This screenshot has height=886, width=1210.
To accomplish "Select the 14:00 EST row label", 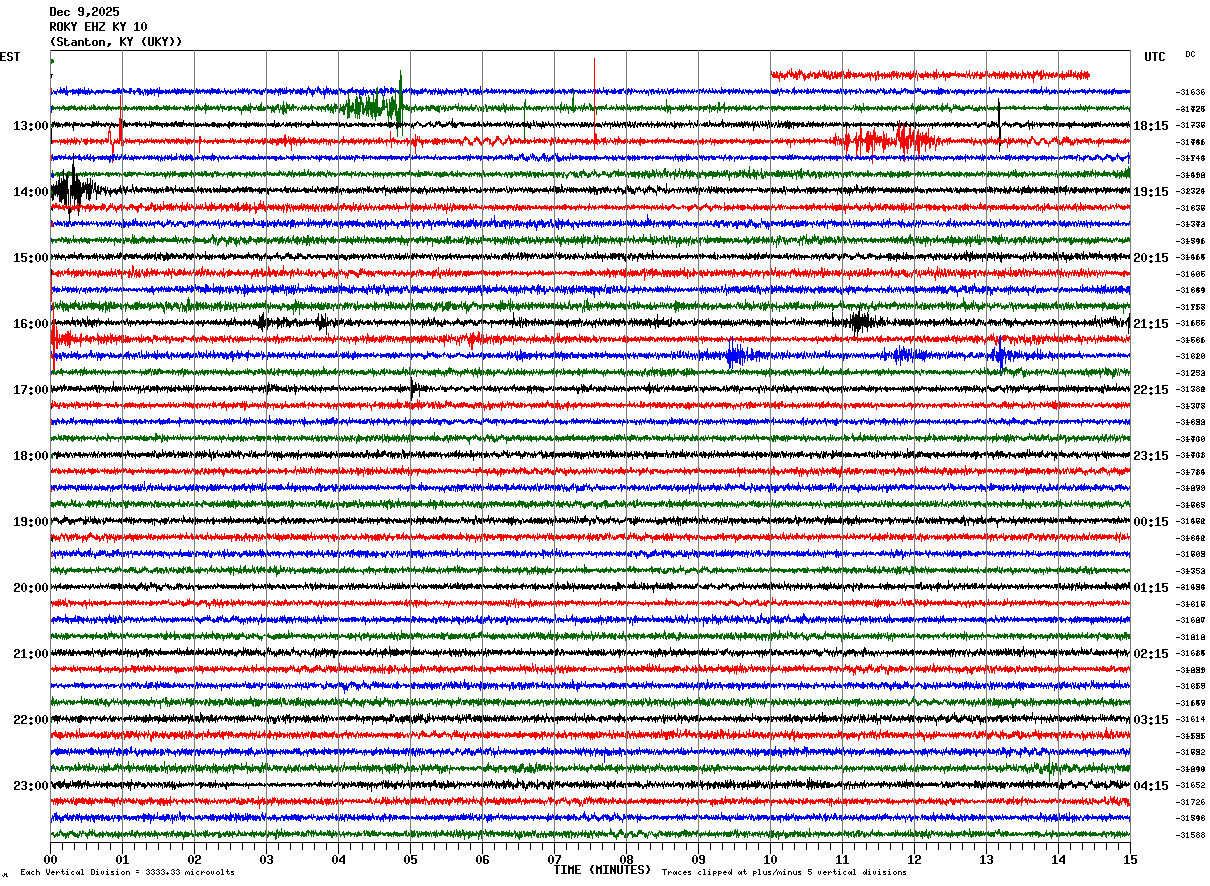I will pos(31,192).
